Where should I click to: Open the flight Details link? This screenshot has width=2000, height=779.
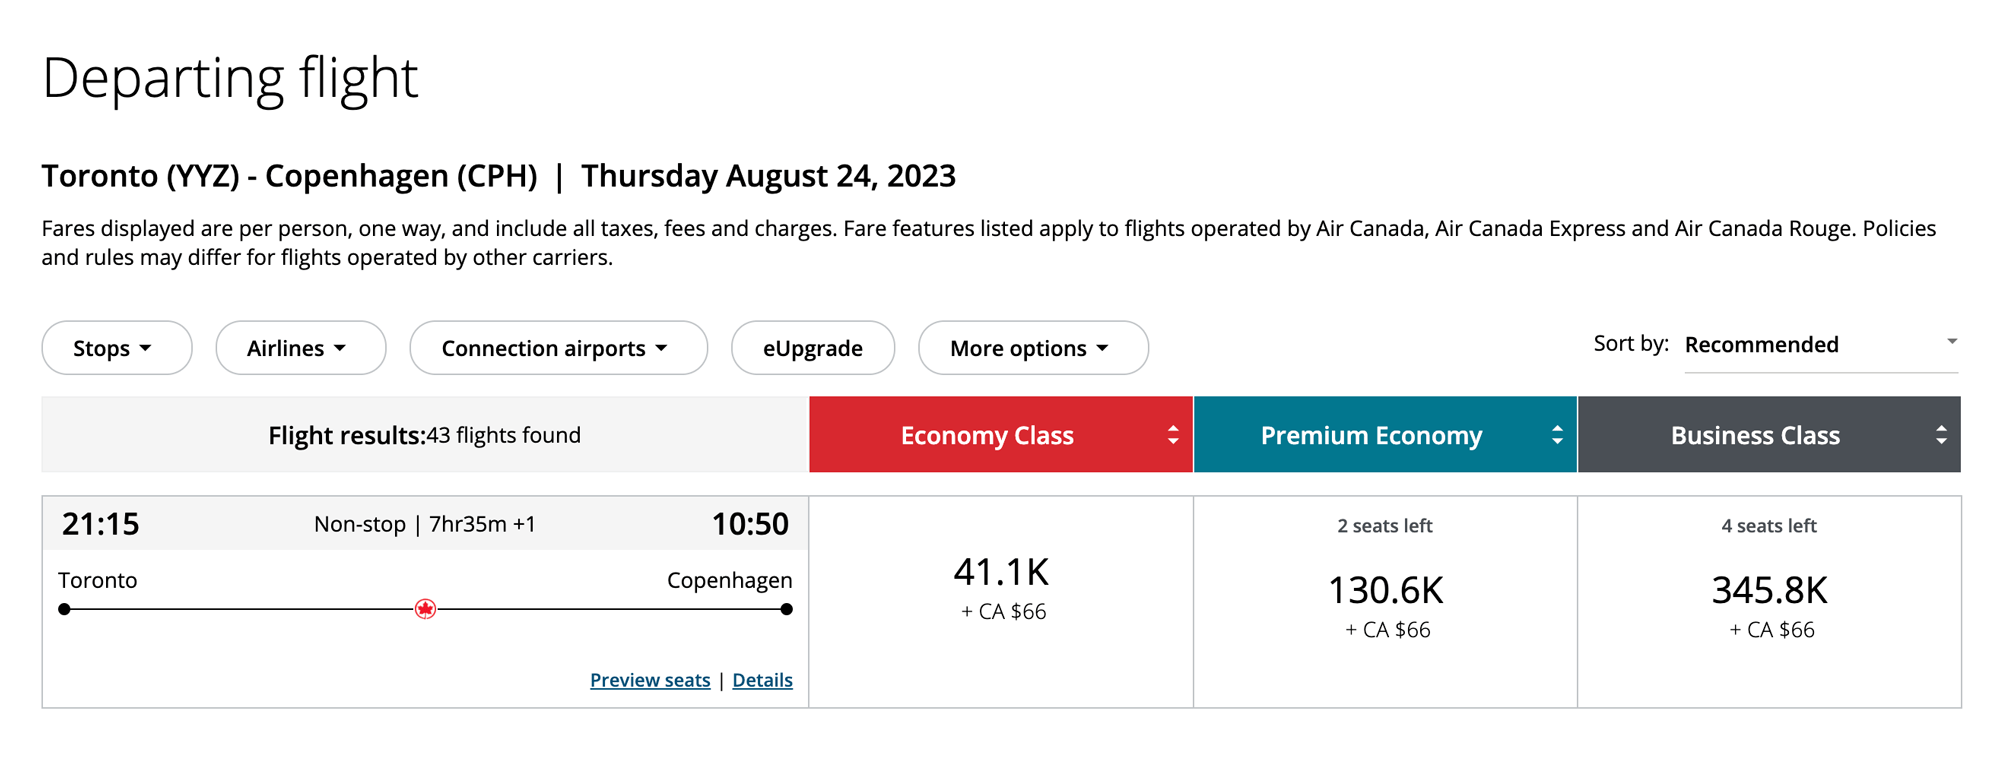(762, 680)
